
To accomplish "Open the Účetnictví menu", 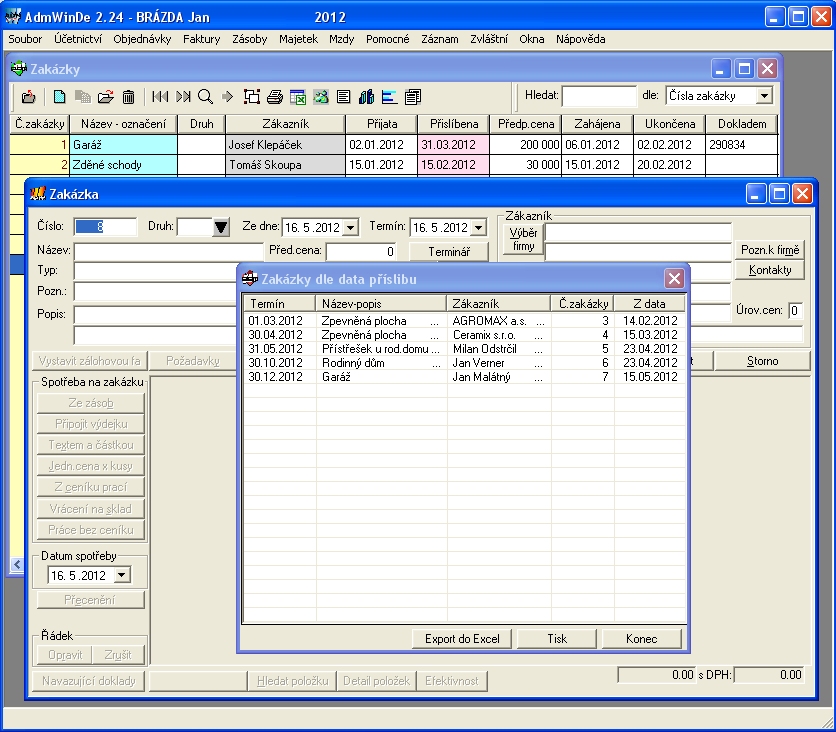I will (x=78, y=39).
